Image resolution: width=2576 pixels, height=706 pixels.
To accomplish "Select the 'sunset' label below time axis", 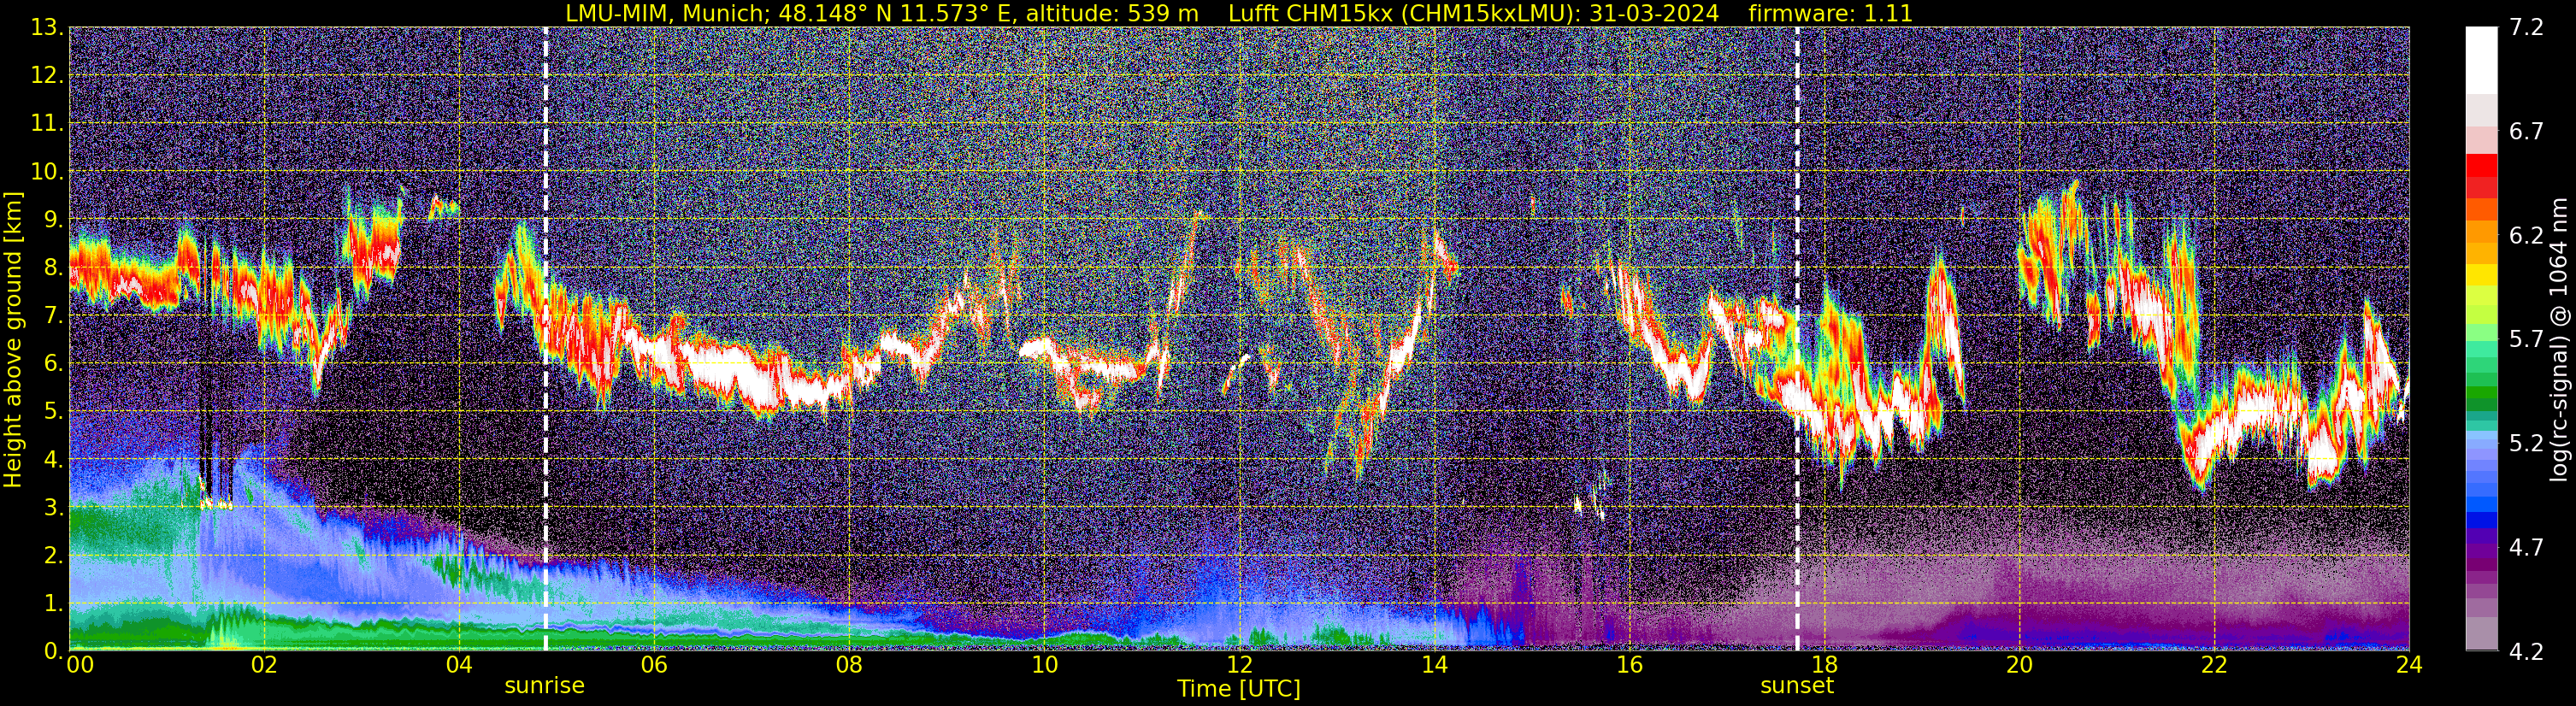I will 1797,686.
